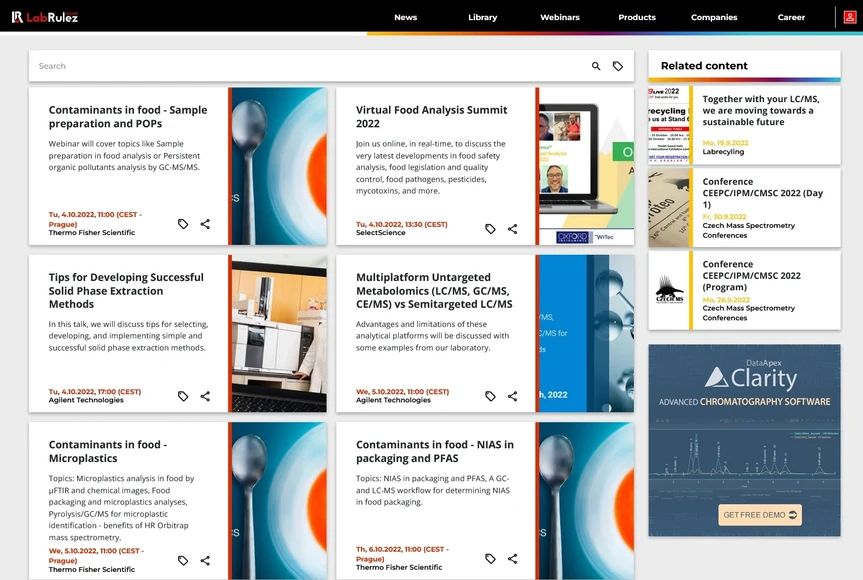Image resolution: width=863 pixels, height=580 pixels.
Task: Click the spoon thumbnail on Microplastics card
Action: coord(279,501)
